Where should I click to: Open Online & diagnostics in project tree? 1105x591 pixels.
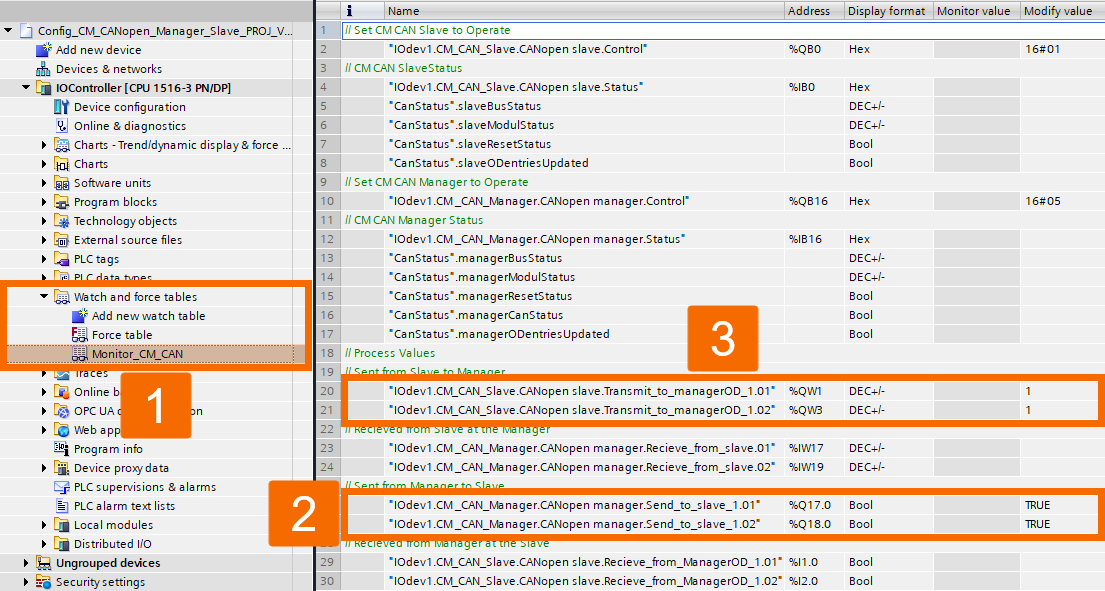coord(130,125)
